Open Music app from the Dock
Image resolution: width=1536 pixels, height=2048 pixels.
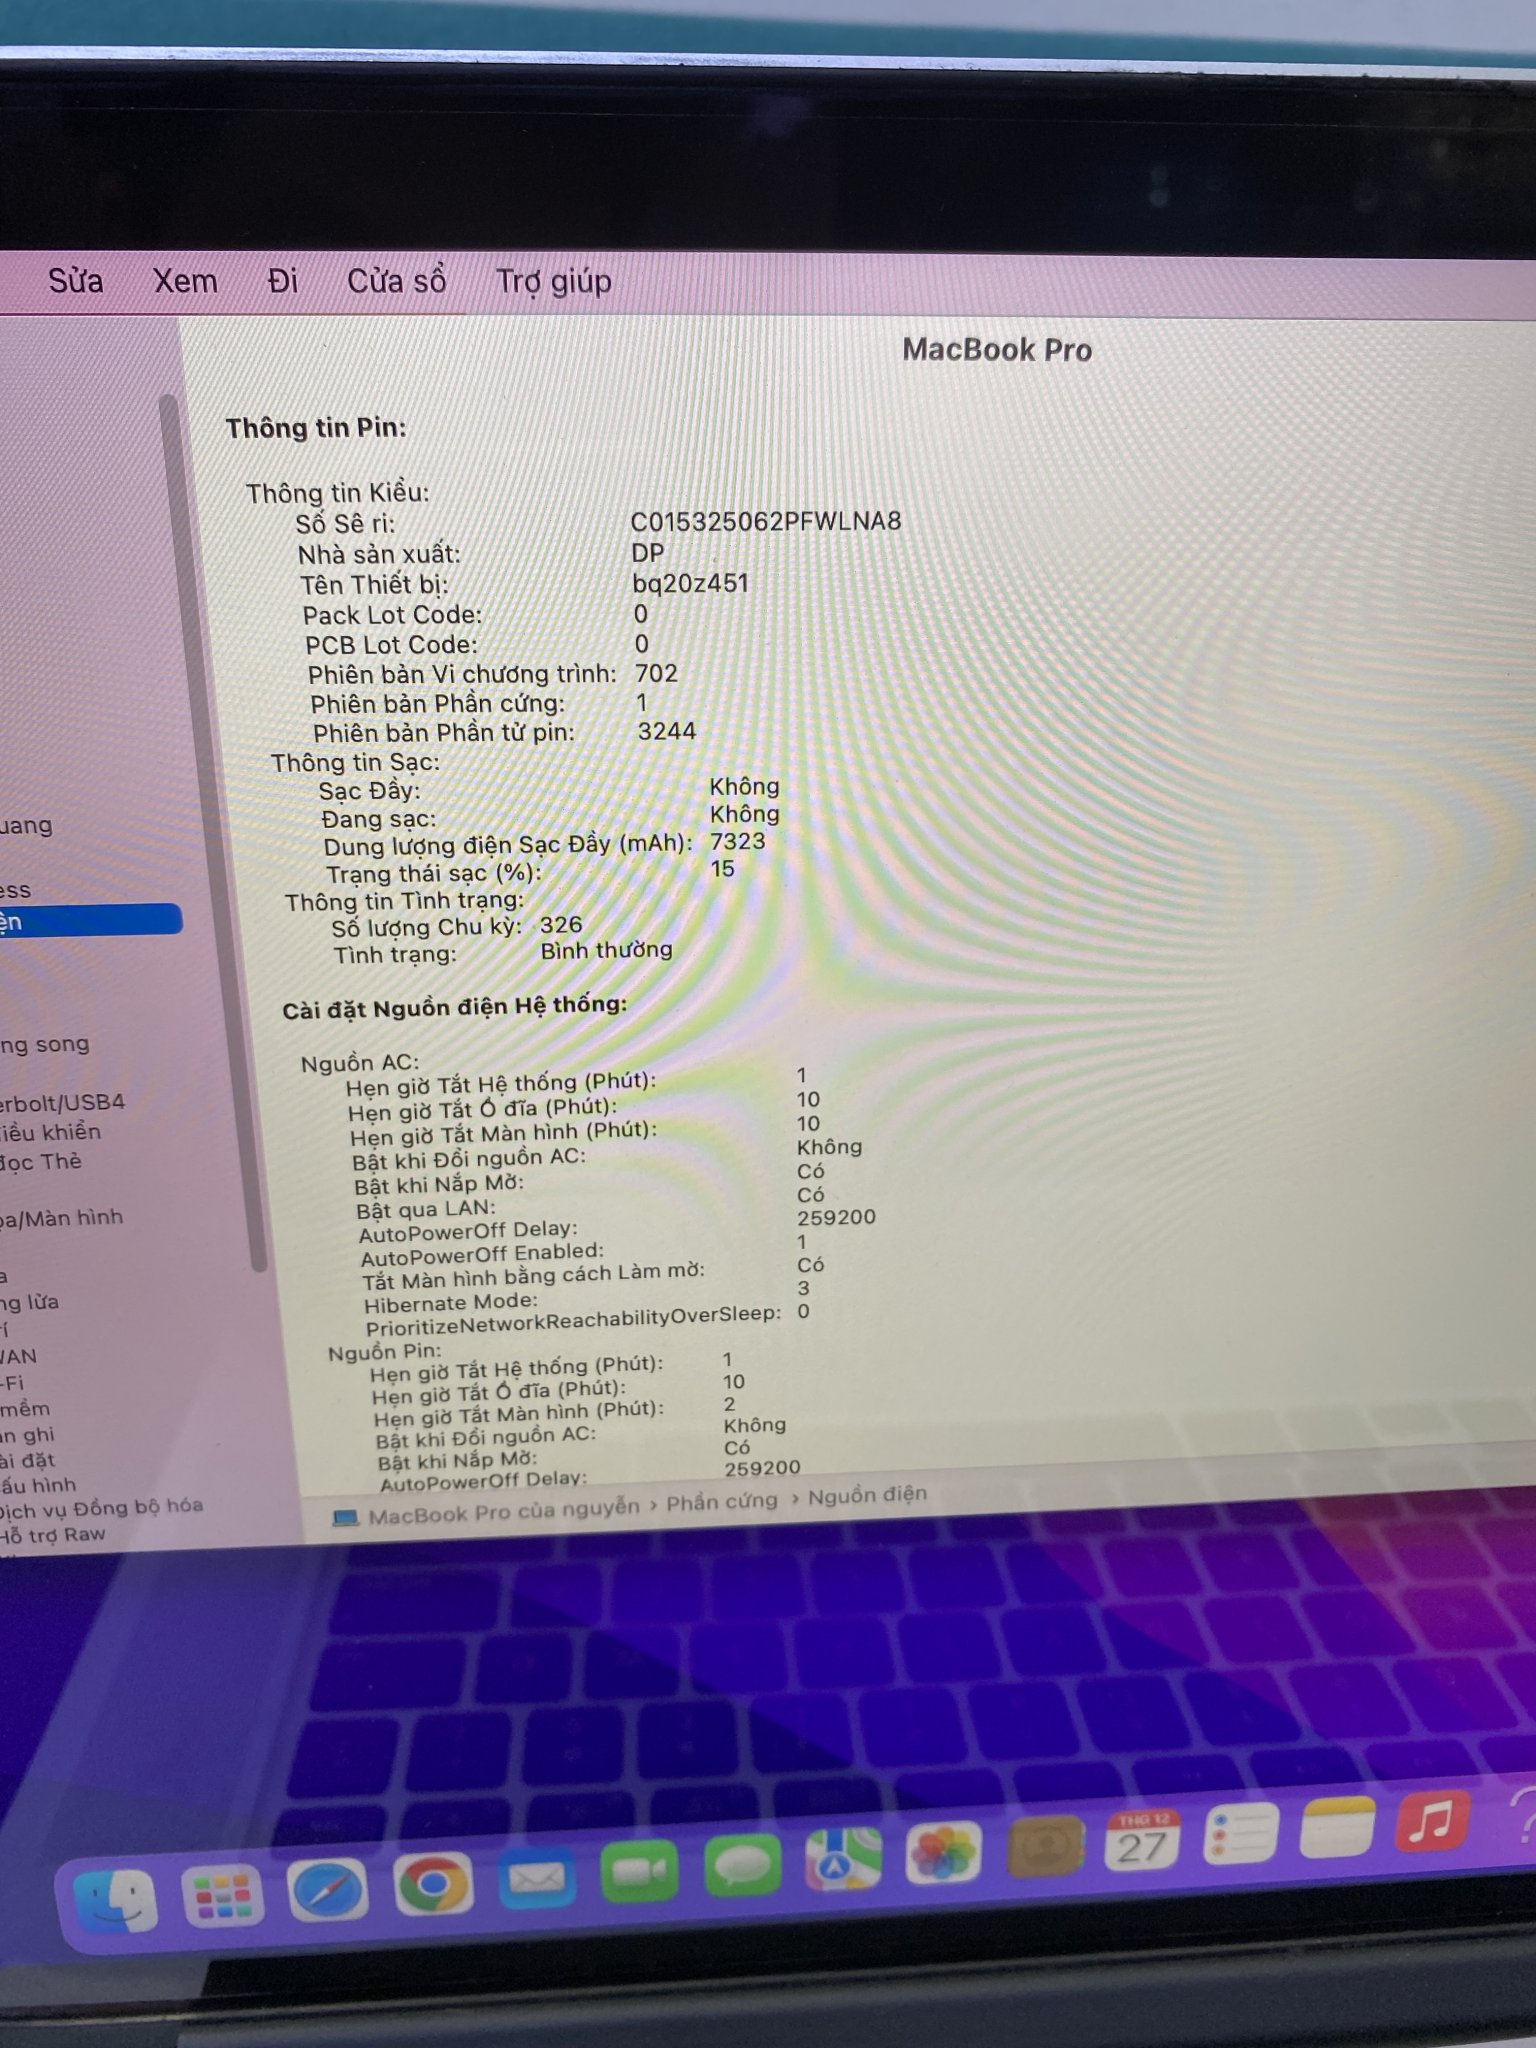click(x=1432, y=1821)
